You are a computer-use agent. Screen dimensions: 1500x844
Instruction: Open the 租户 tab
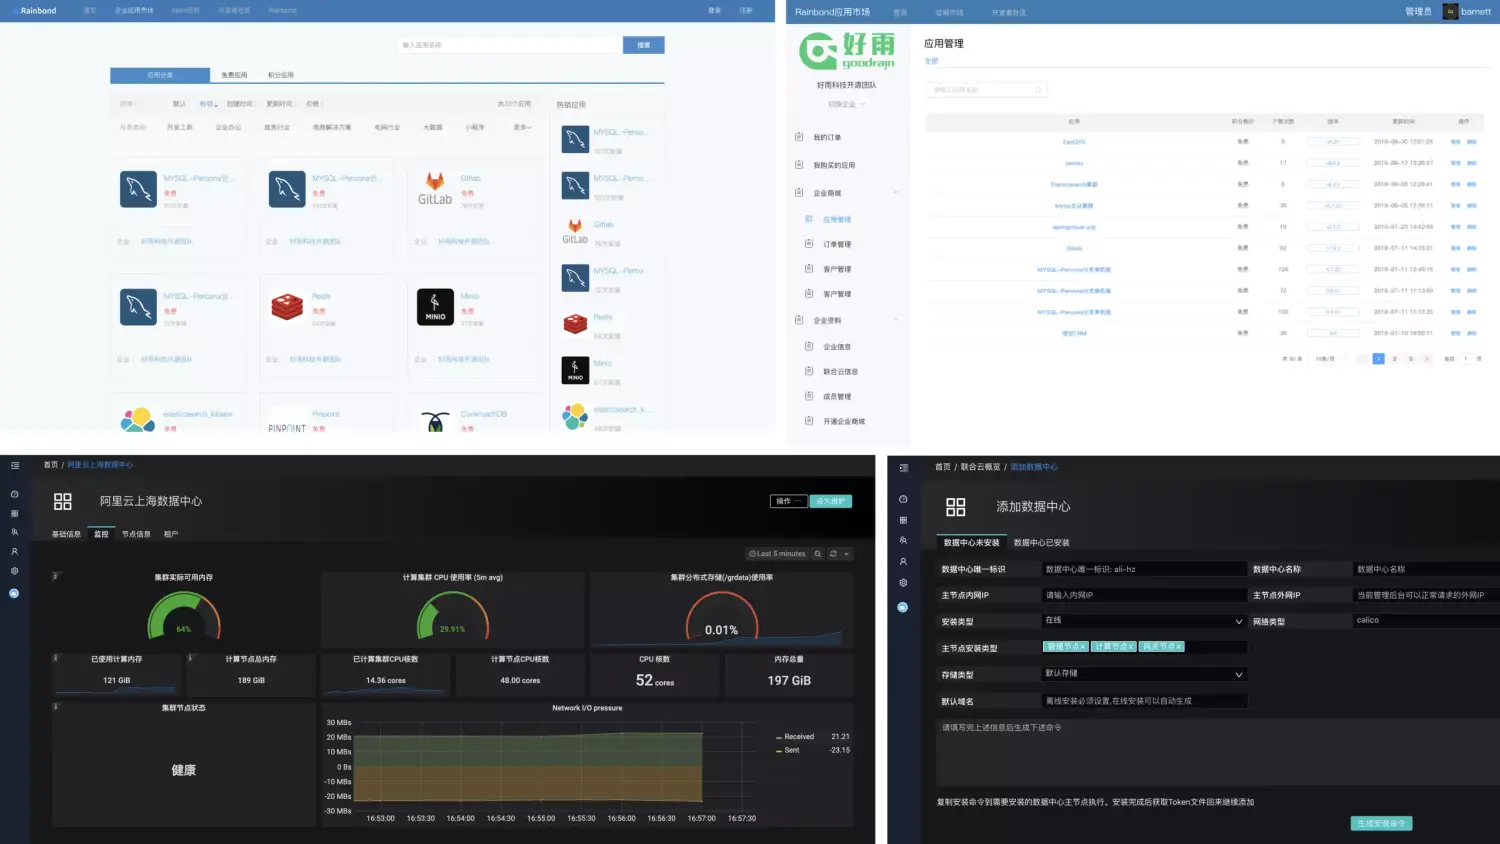click(171, 534)
